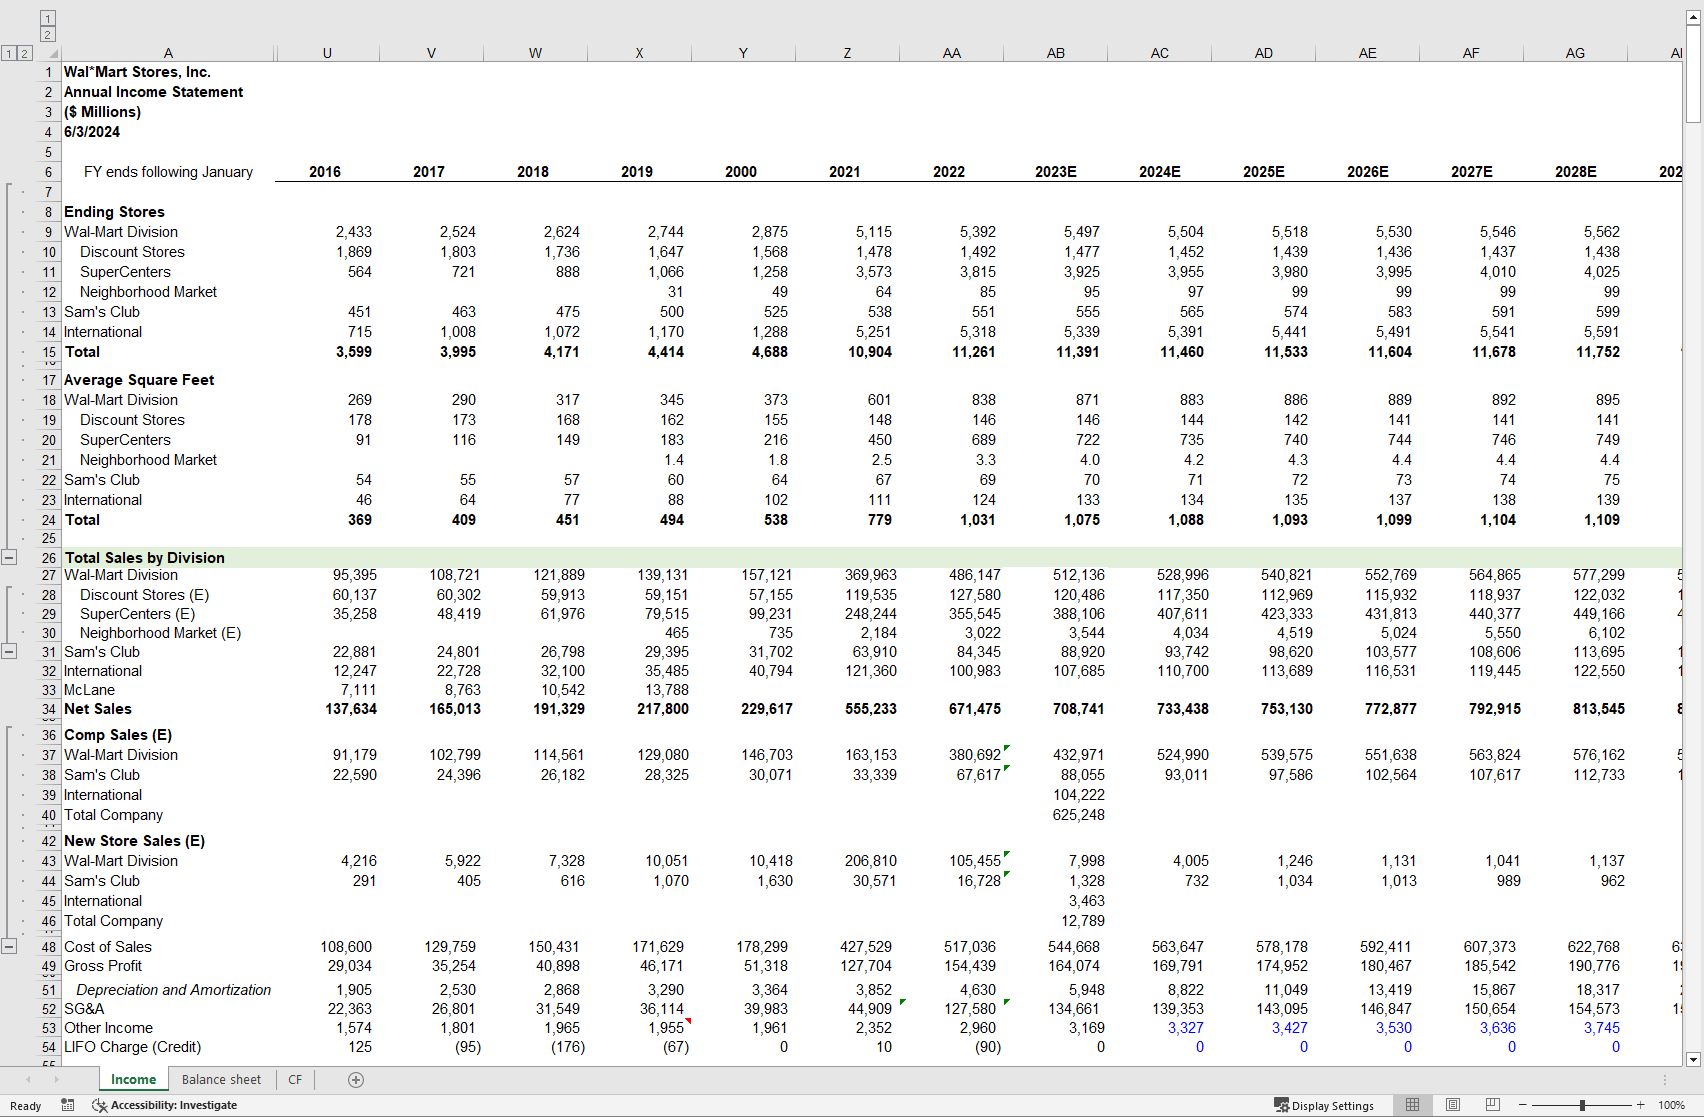The image size is (1704, 1117).
Task: Select column U header
Action: pos(327,53)
